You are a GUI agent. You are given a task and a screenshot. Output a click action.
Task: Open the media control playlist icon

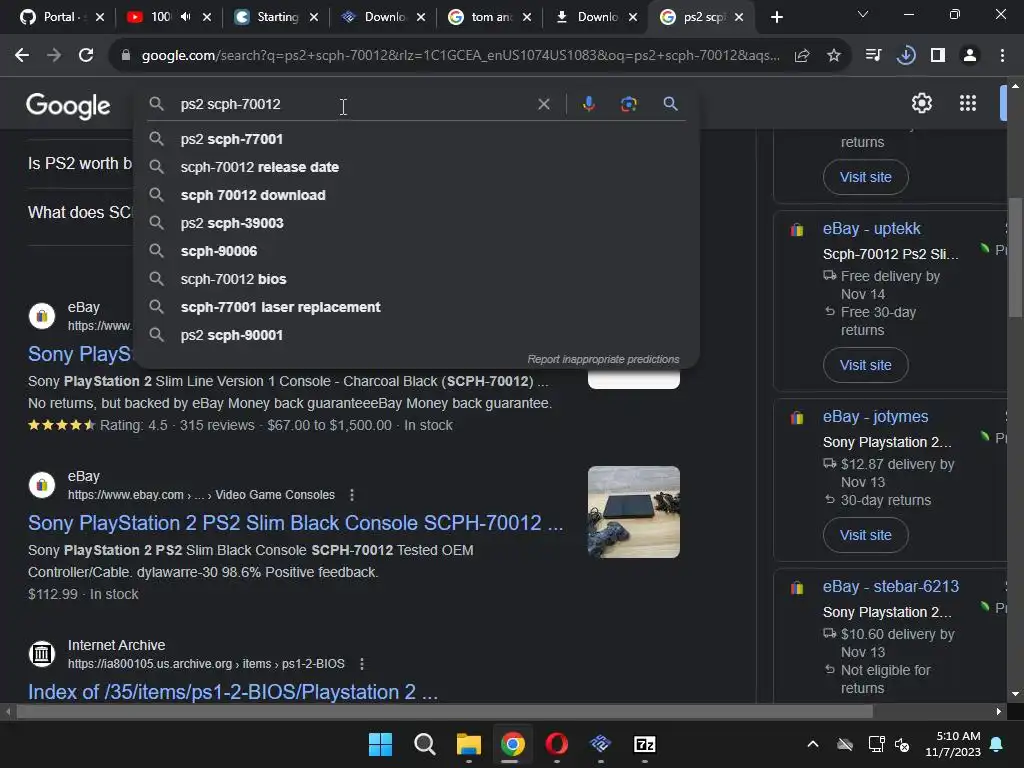[873, 56]
